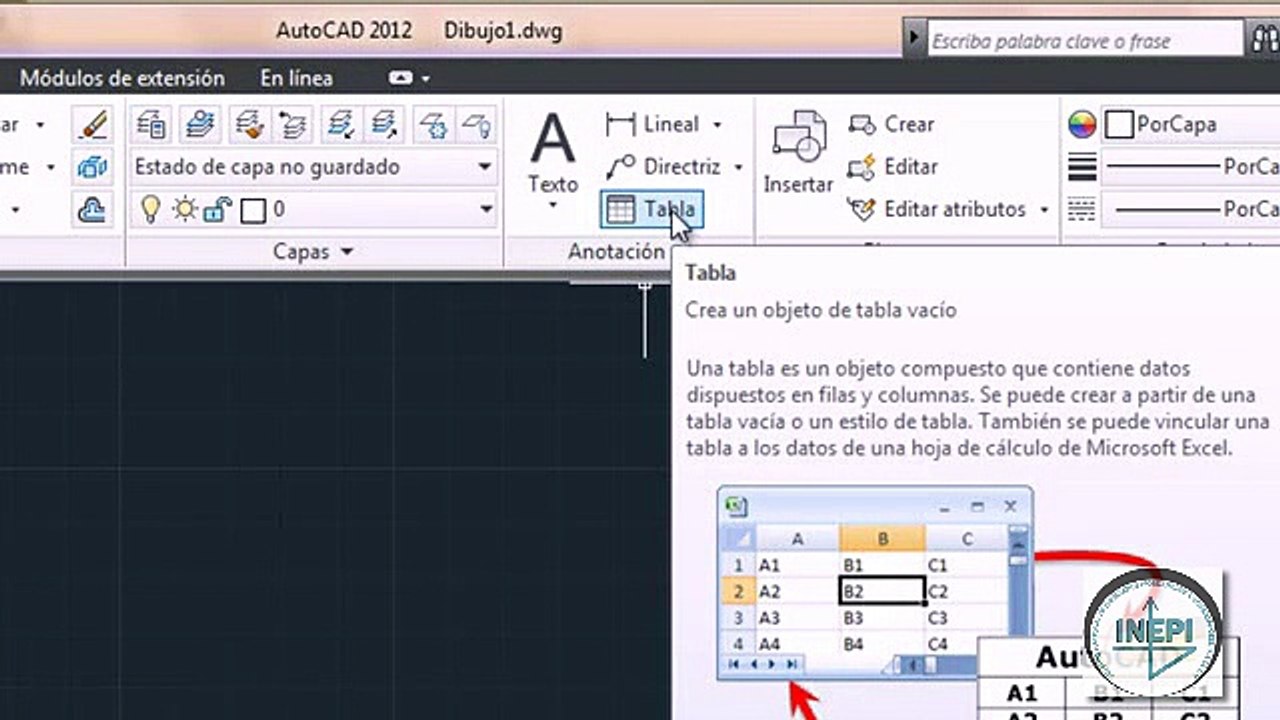This screenshot has height=720, width=1280.
Task: Click the binoculars search icon
Action: [x=1263, y=40]
